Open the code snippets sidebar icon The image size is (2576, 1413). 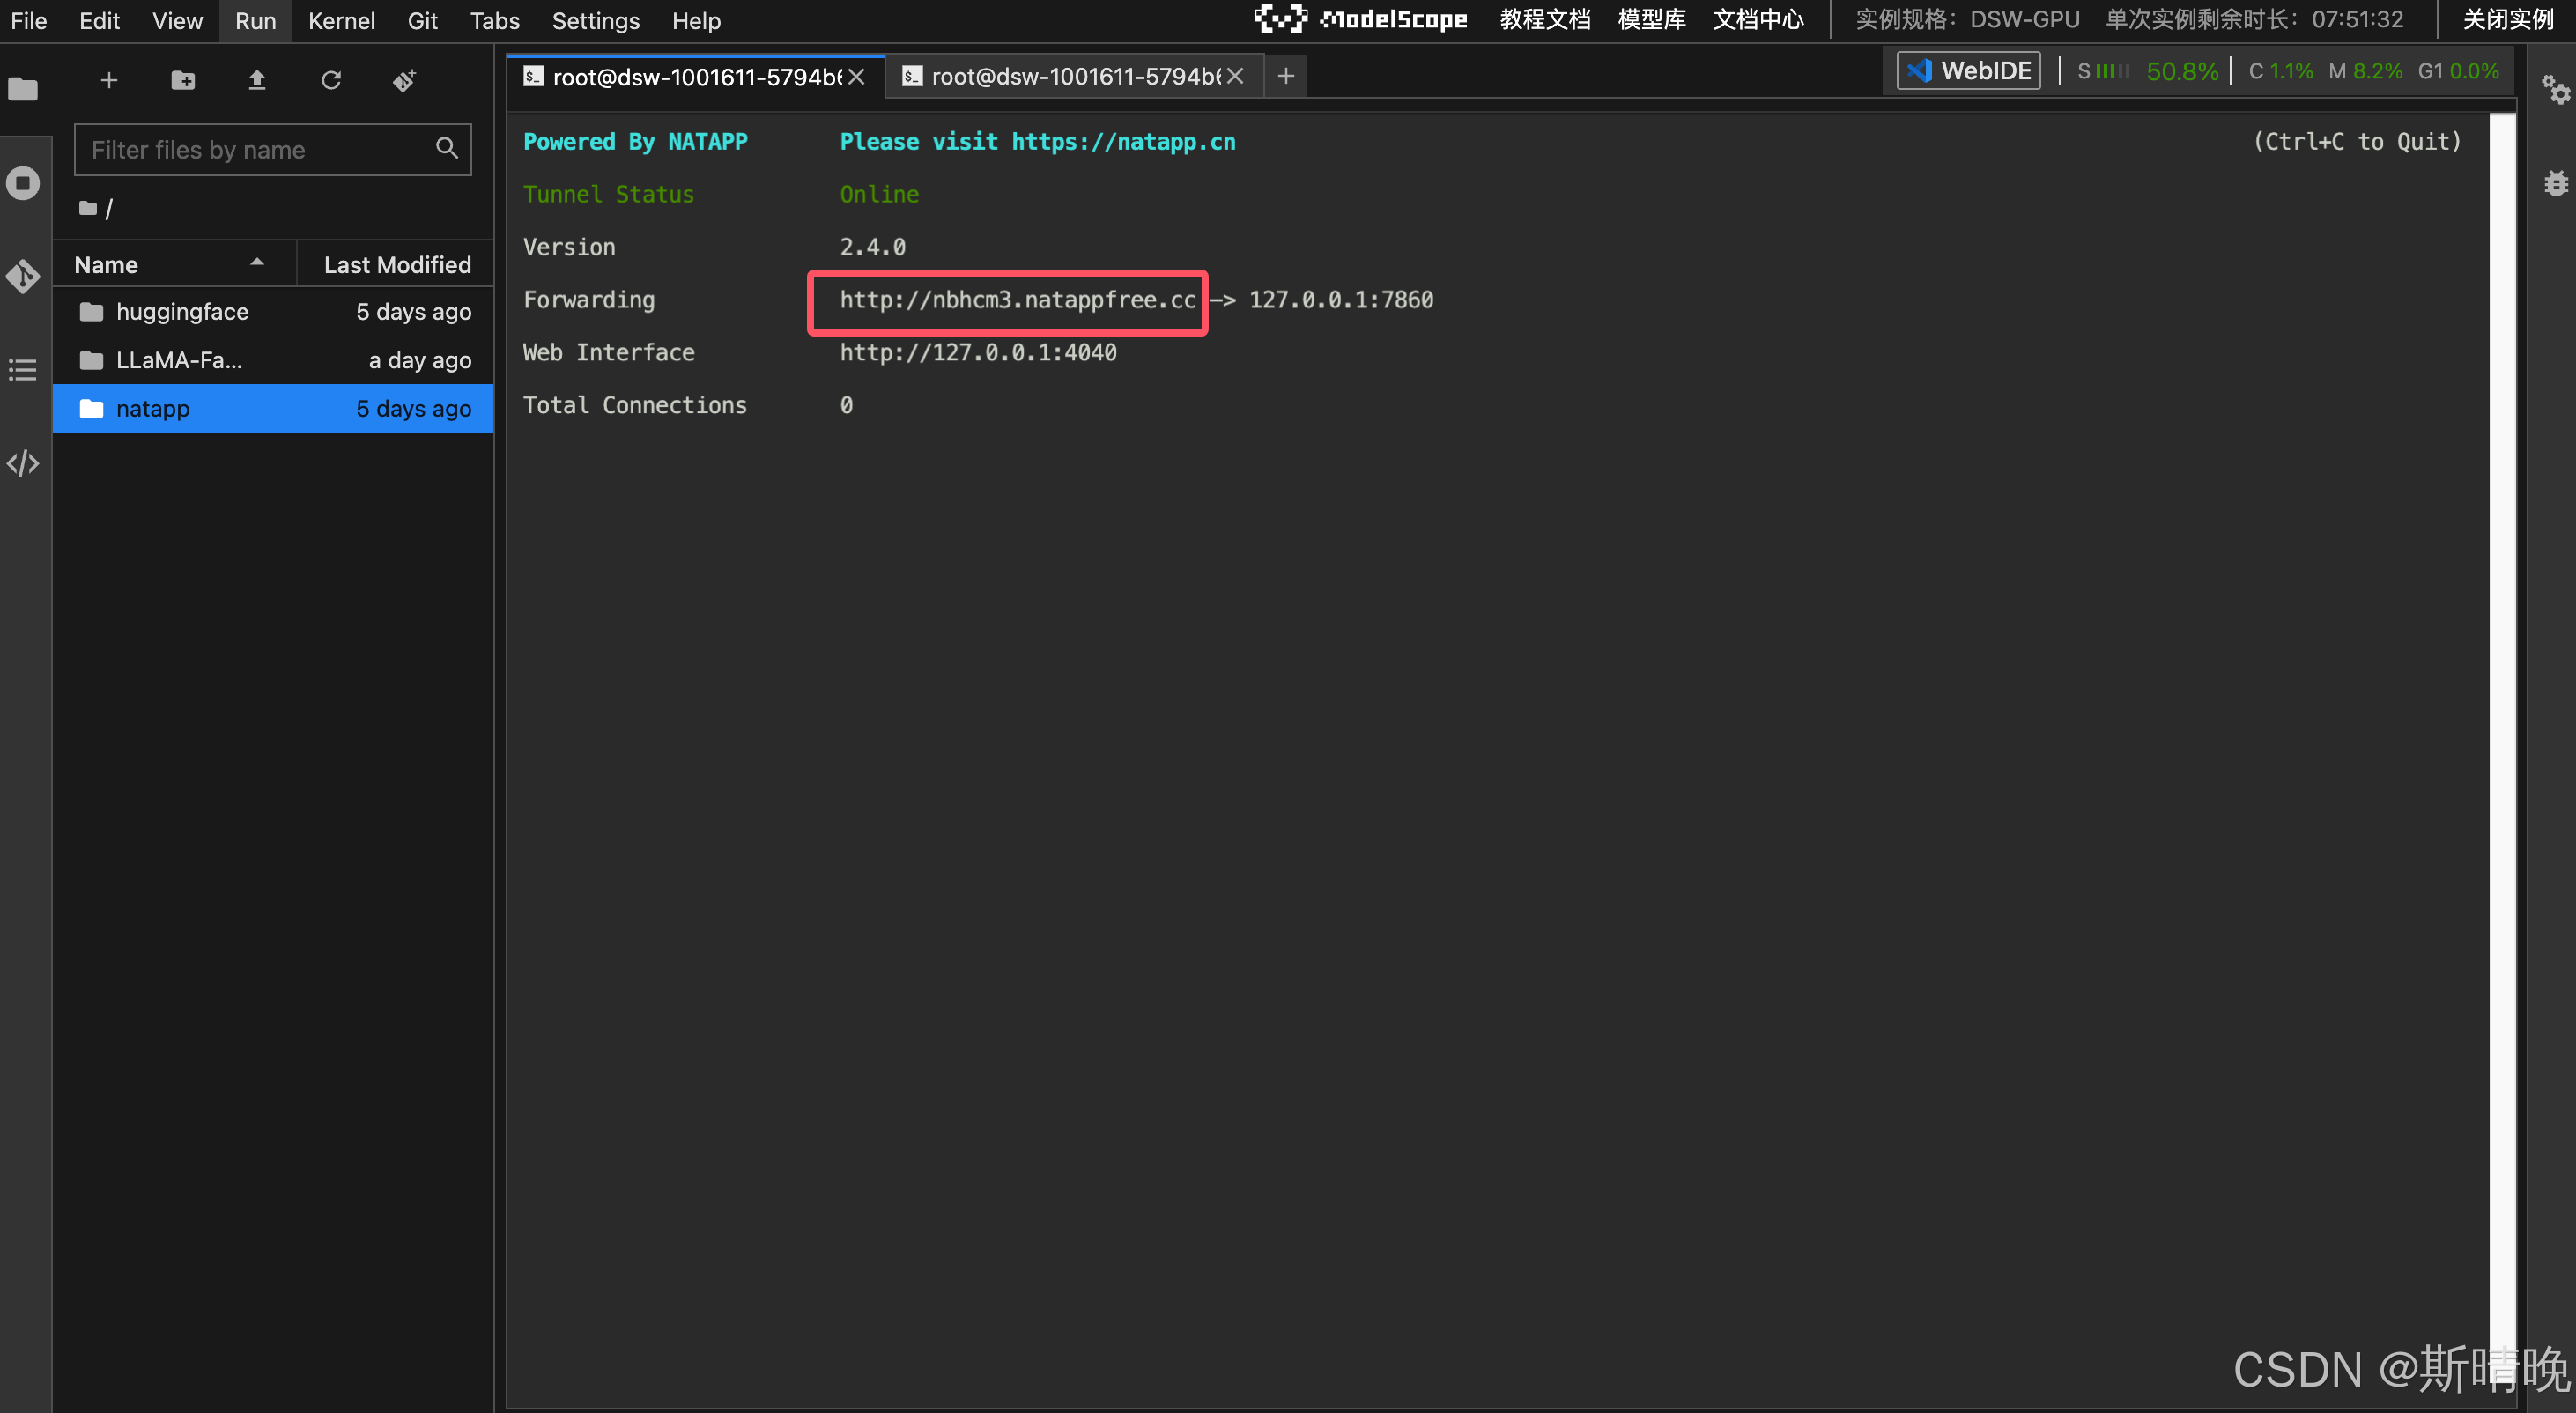23,464
